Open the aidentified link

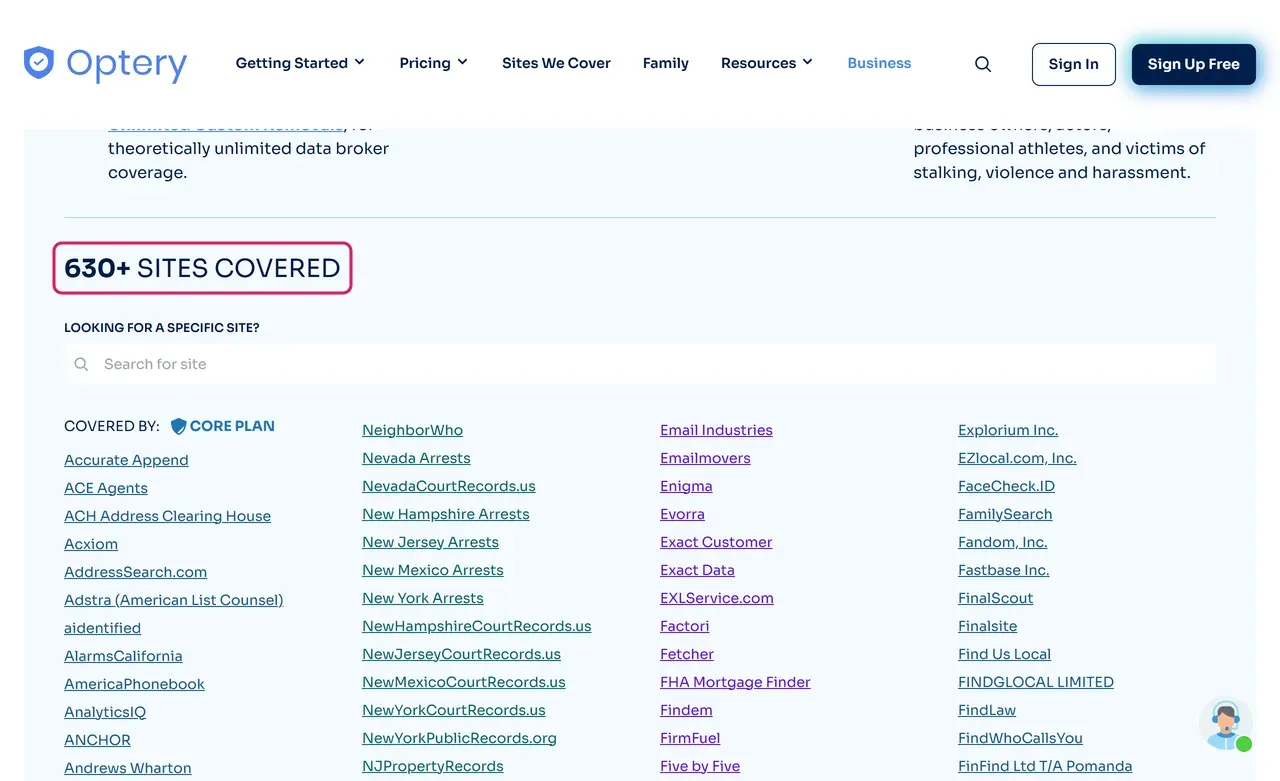(x=102, y=628)
